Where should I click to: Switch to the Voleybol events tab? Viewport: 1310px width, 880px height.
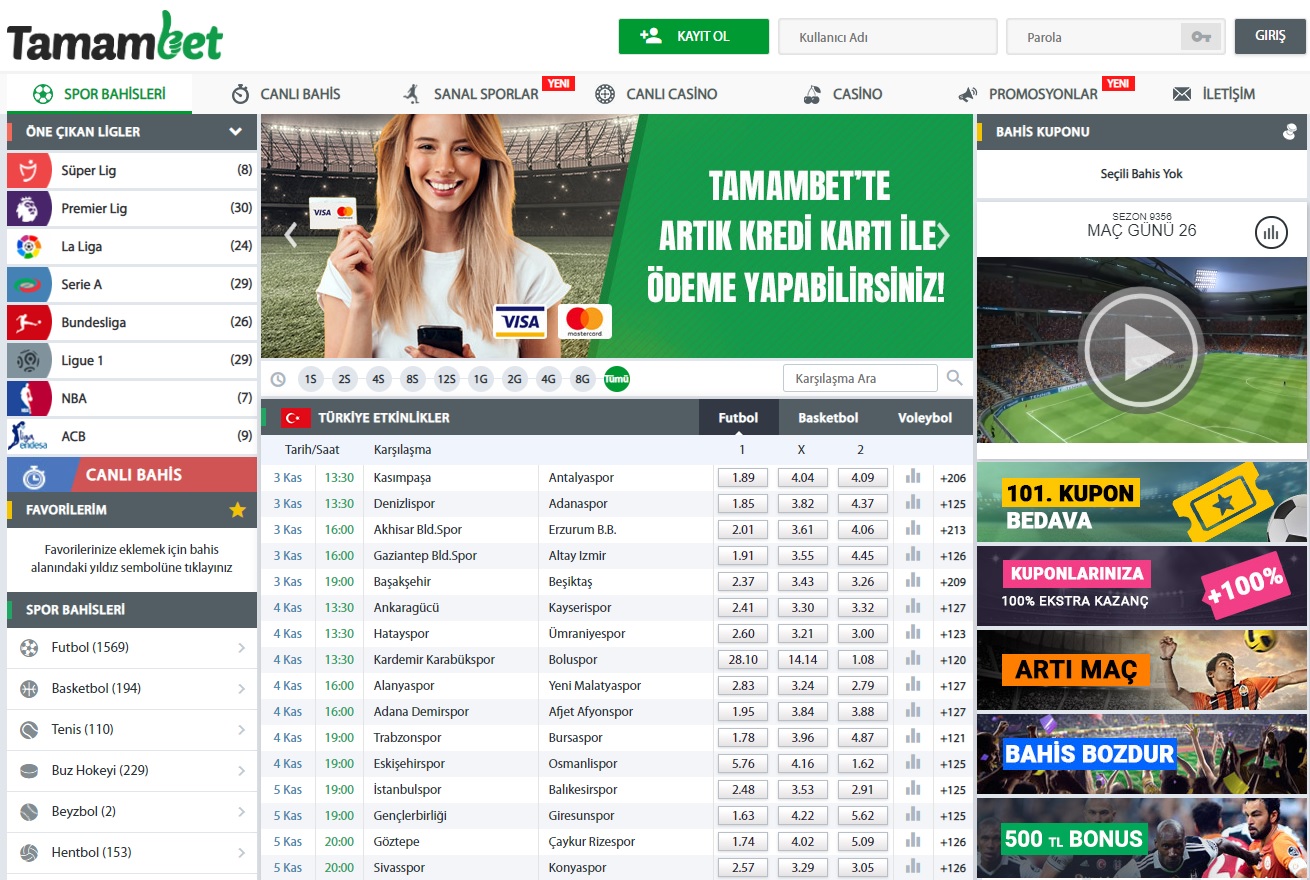tap(925, 418)
